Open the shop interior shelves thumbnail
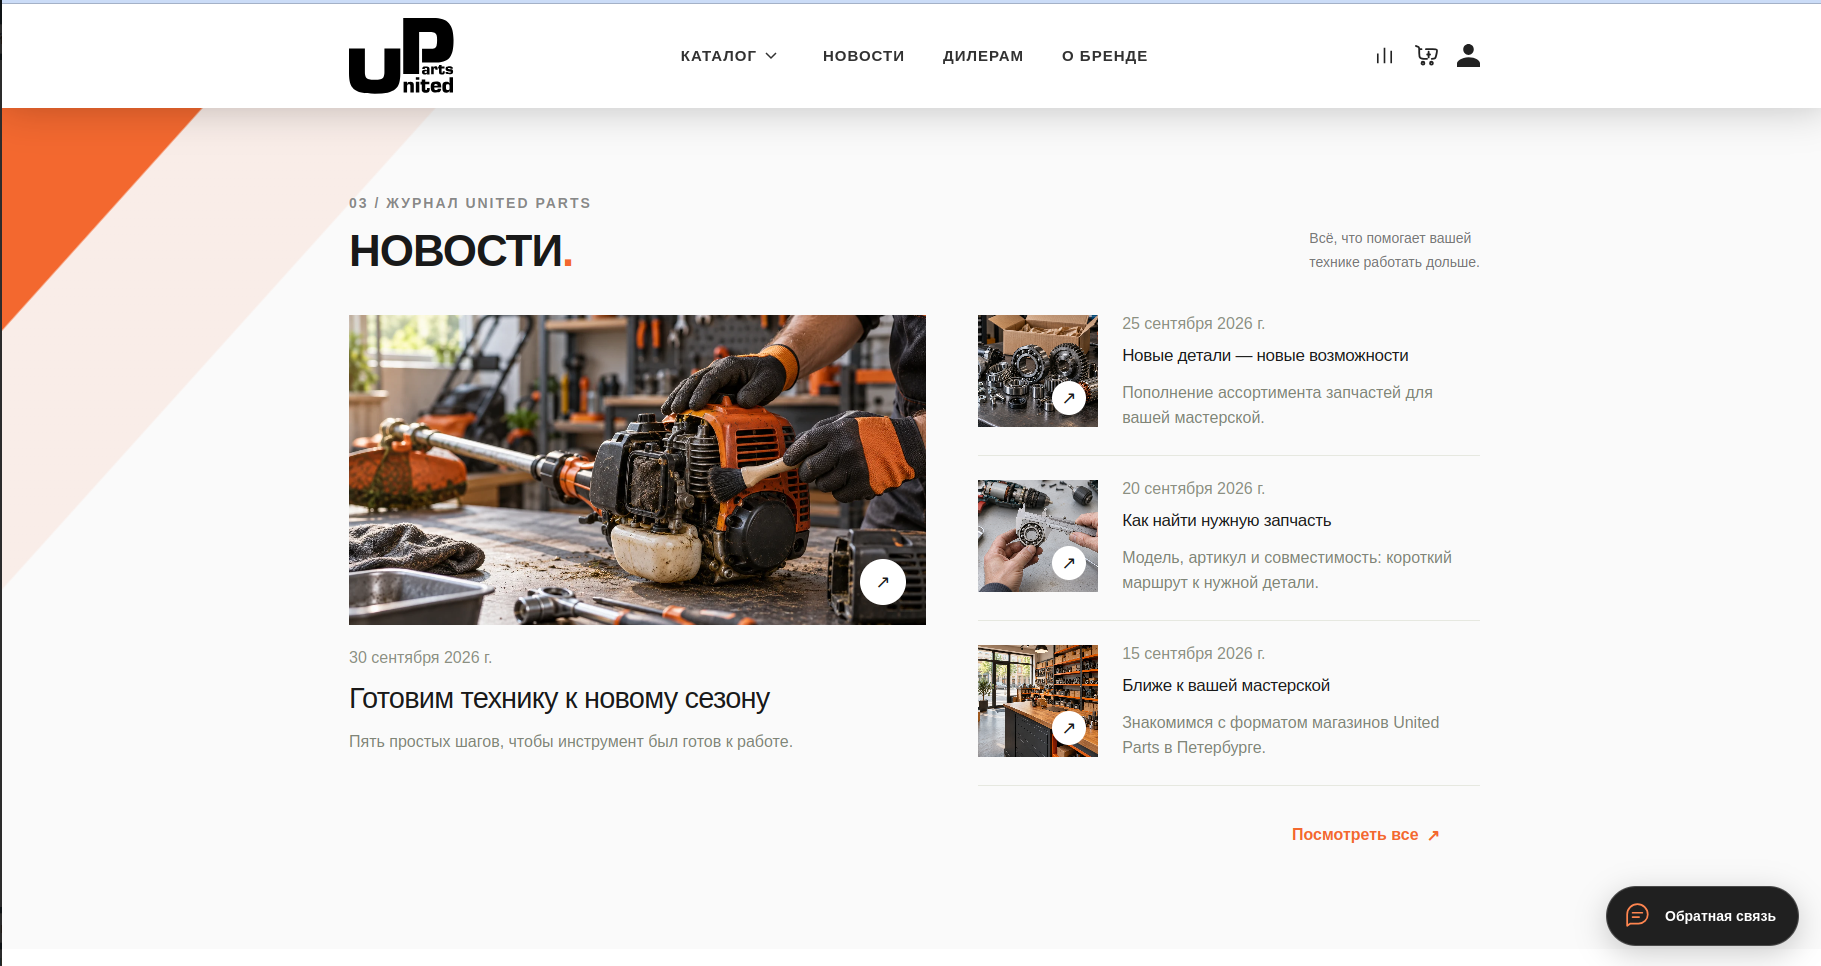The image size is (1821, 966). (x=1038, y=701)
